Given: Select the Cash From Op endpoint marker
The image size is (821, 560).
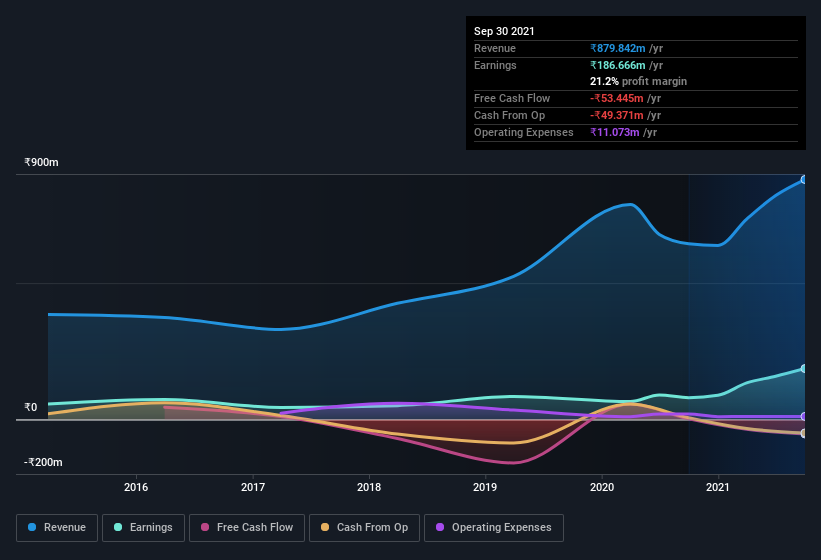Looking at the screenshot, I should (803, 433).
